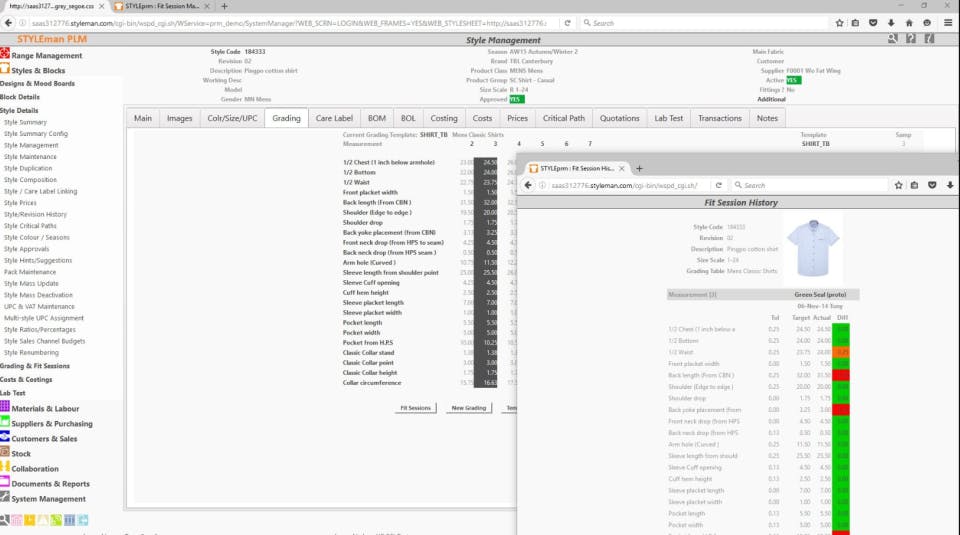Open the Lab Test tab
The height and width of the screenshot is (535, 960).
(x=669, y=118)
